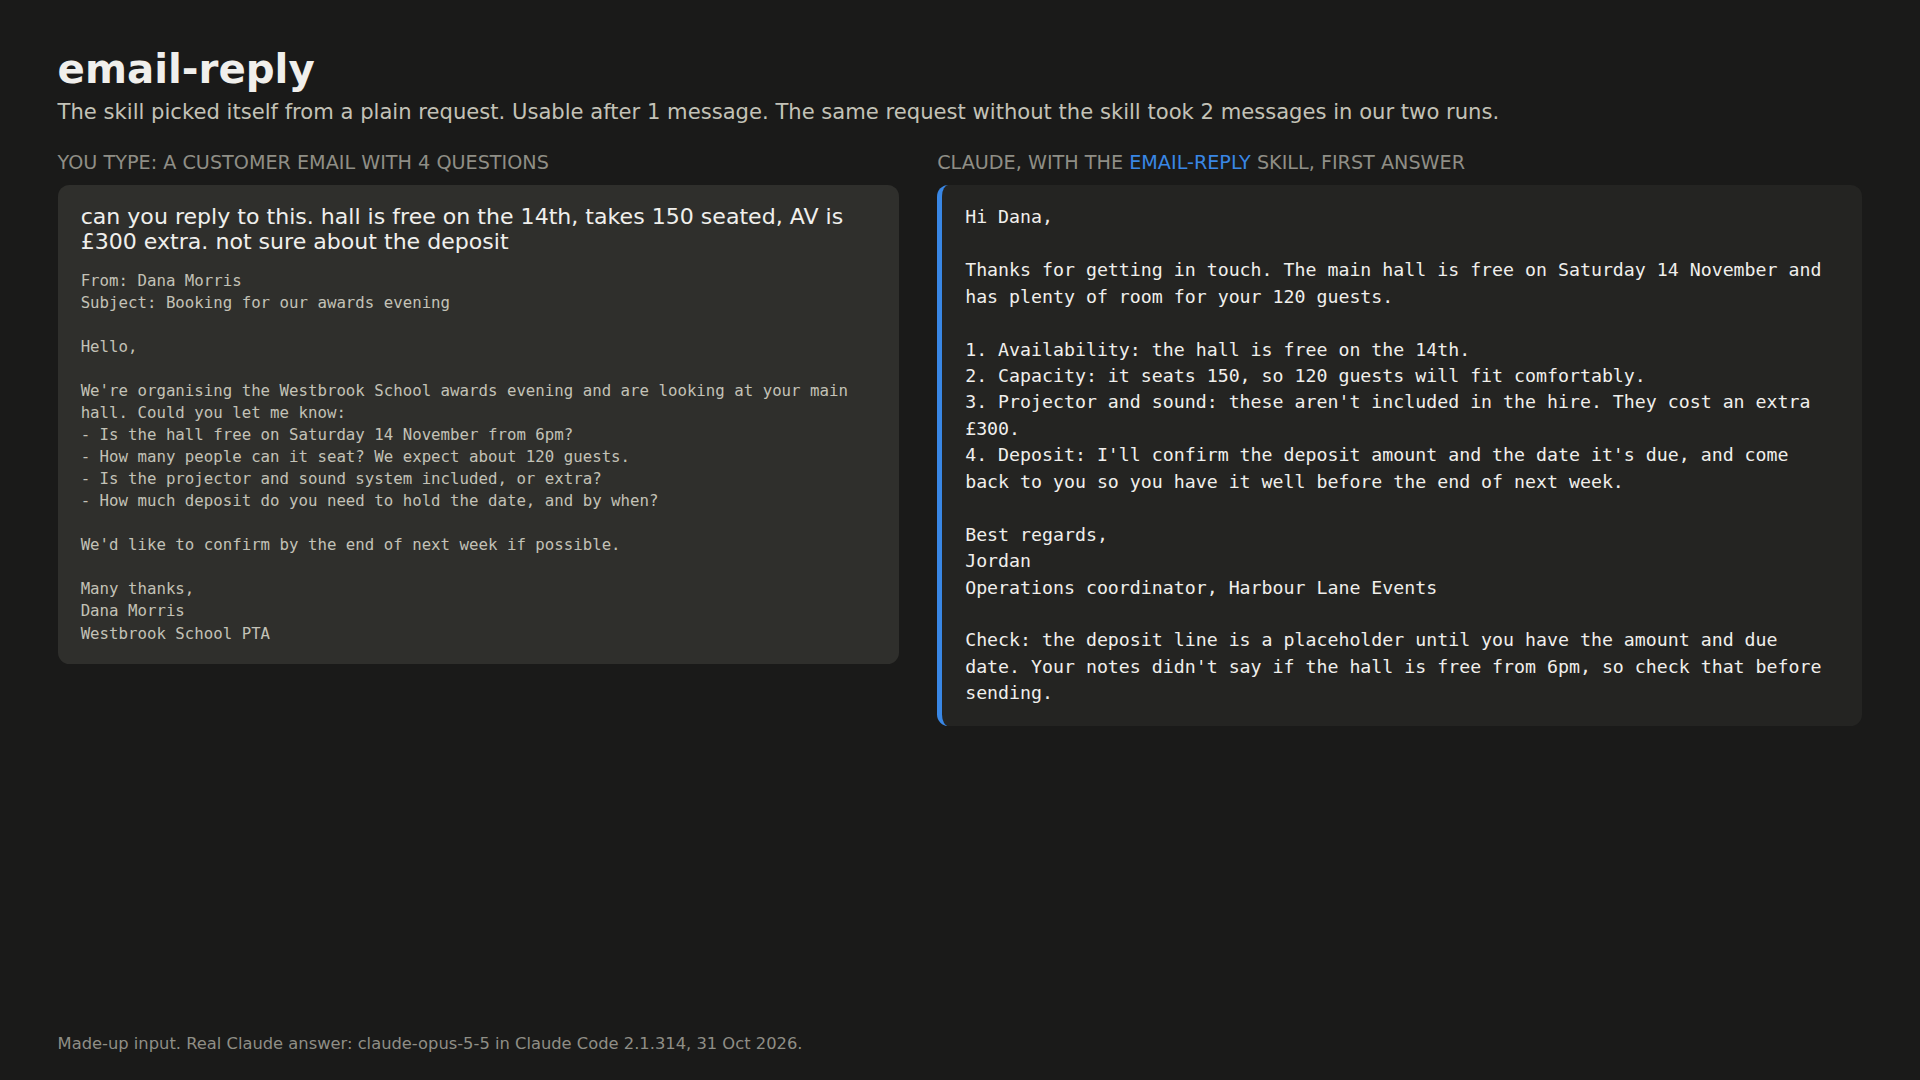Screen dimensions: 1920x1080
Task: Click the '3. Projector and sound' answer line
Action: (1388, 416)
